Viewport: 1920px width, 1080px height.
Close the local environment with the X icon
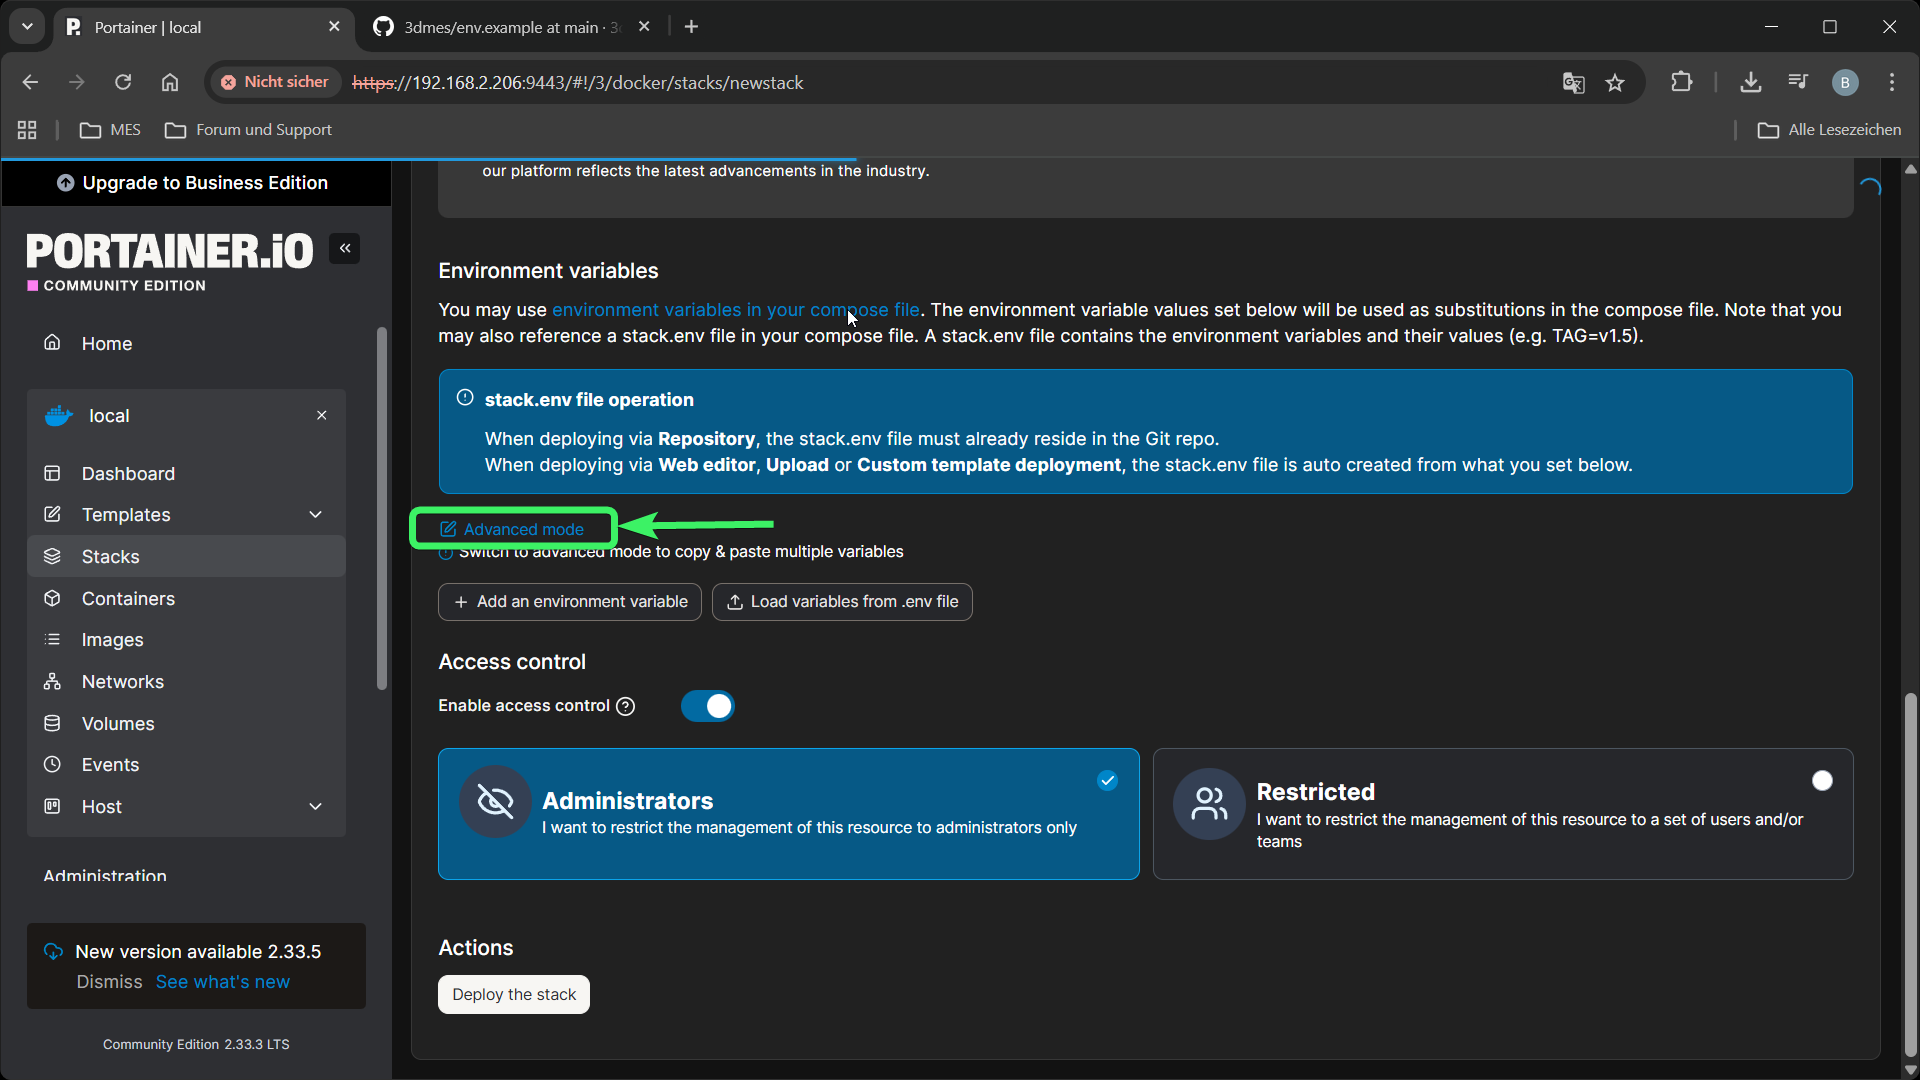pos(322,415)
